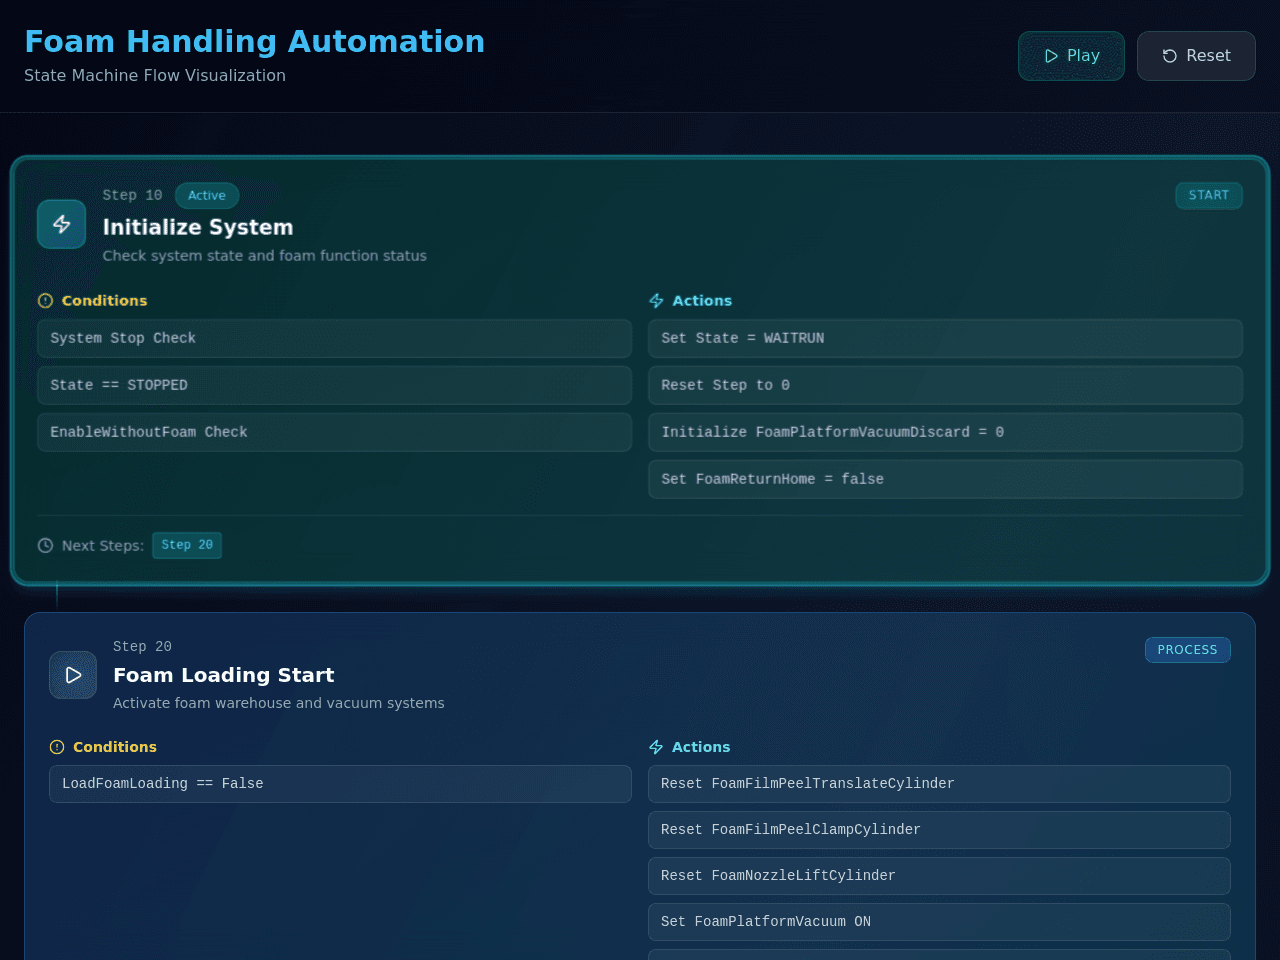
Task: Select Reset FoamNozzleLiftCylinder action
Action: pos(939,876)
